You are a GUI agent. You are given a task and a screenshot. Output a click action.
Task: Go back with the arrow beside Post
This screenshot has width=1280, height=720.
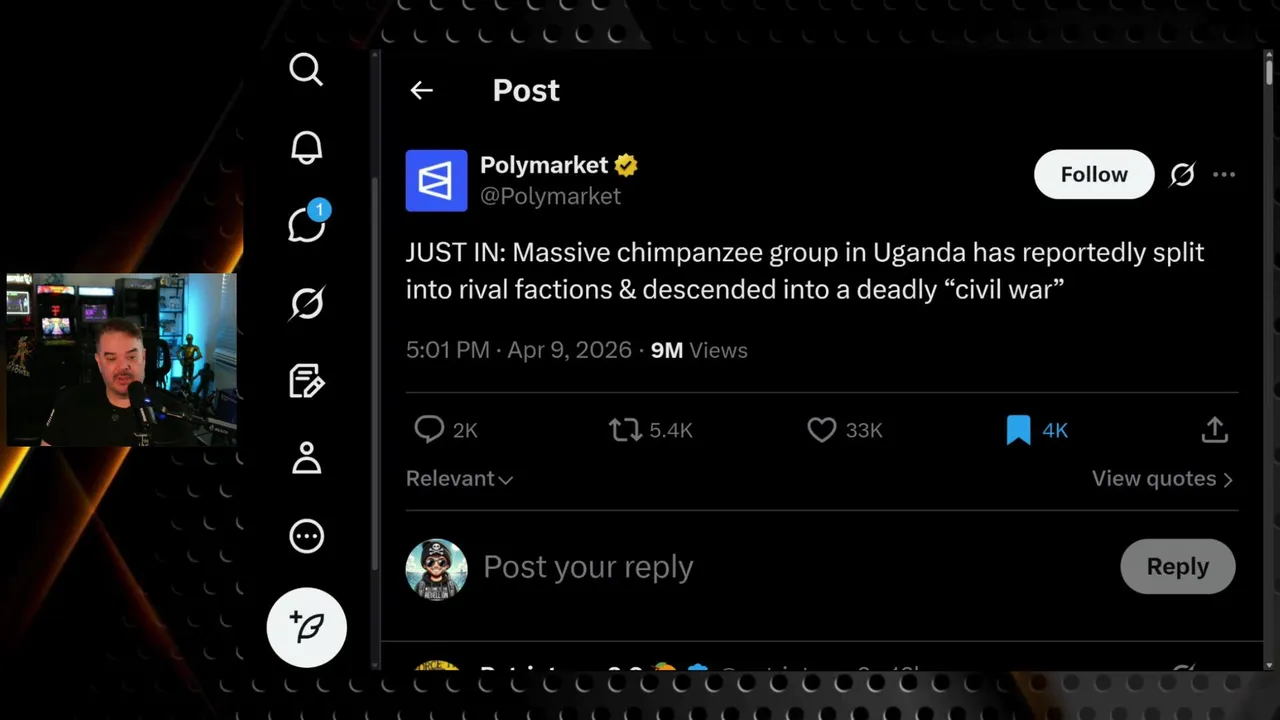click(x=421, y=90)
